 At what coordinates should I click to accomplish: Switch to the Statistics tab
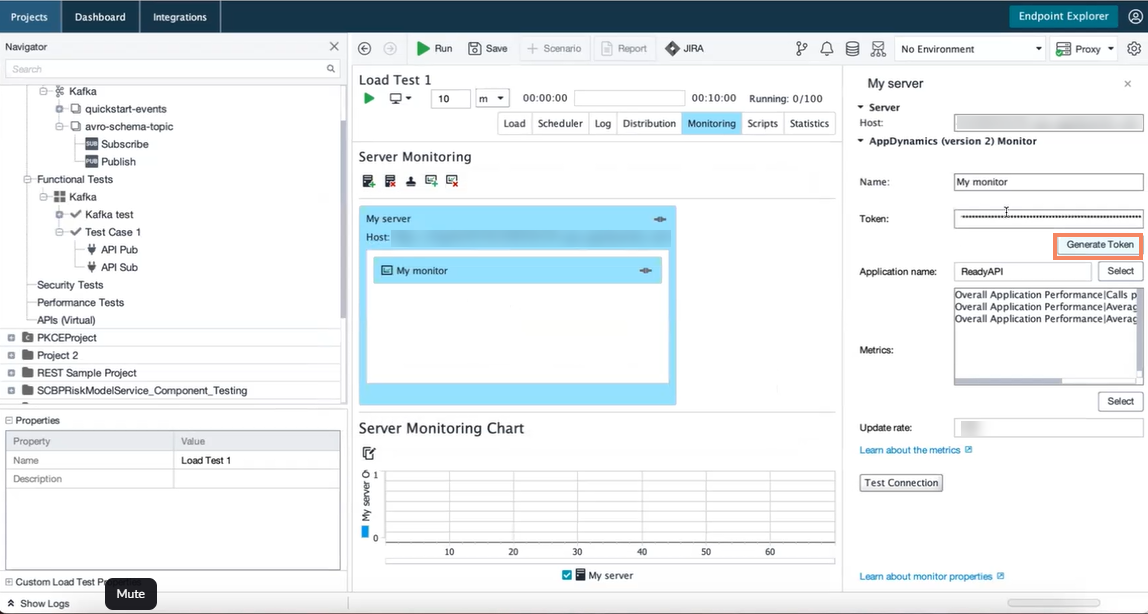click(809, 123)
